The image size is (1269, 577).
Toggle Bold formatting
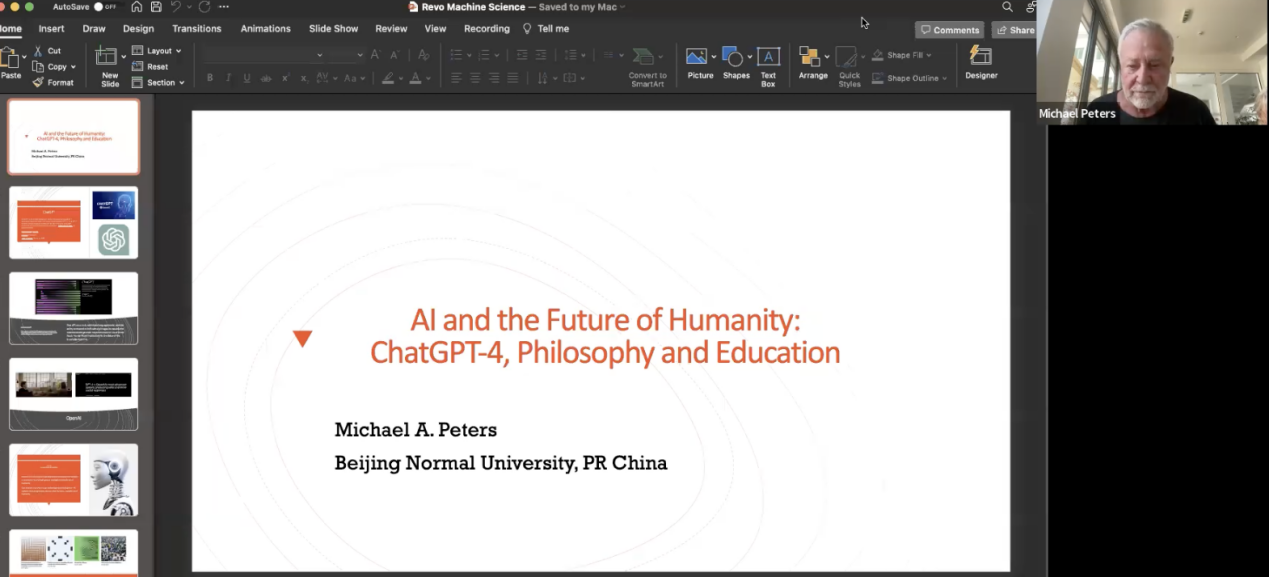[x=209, y=78]
